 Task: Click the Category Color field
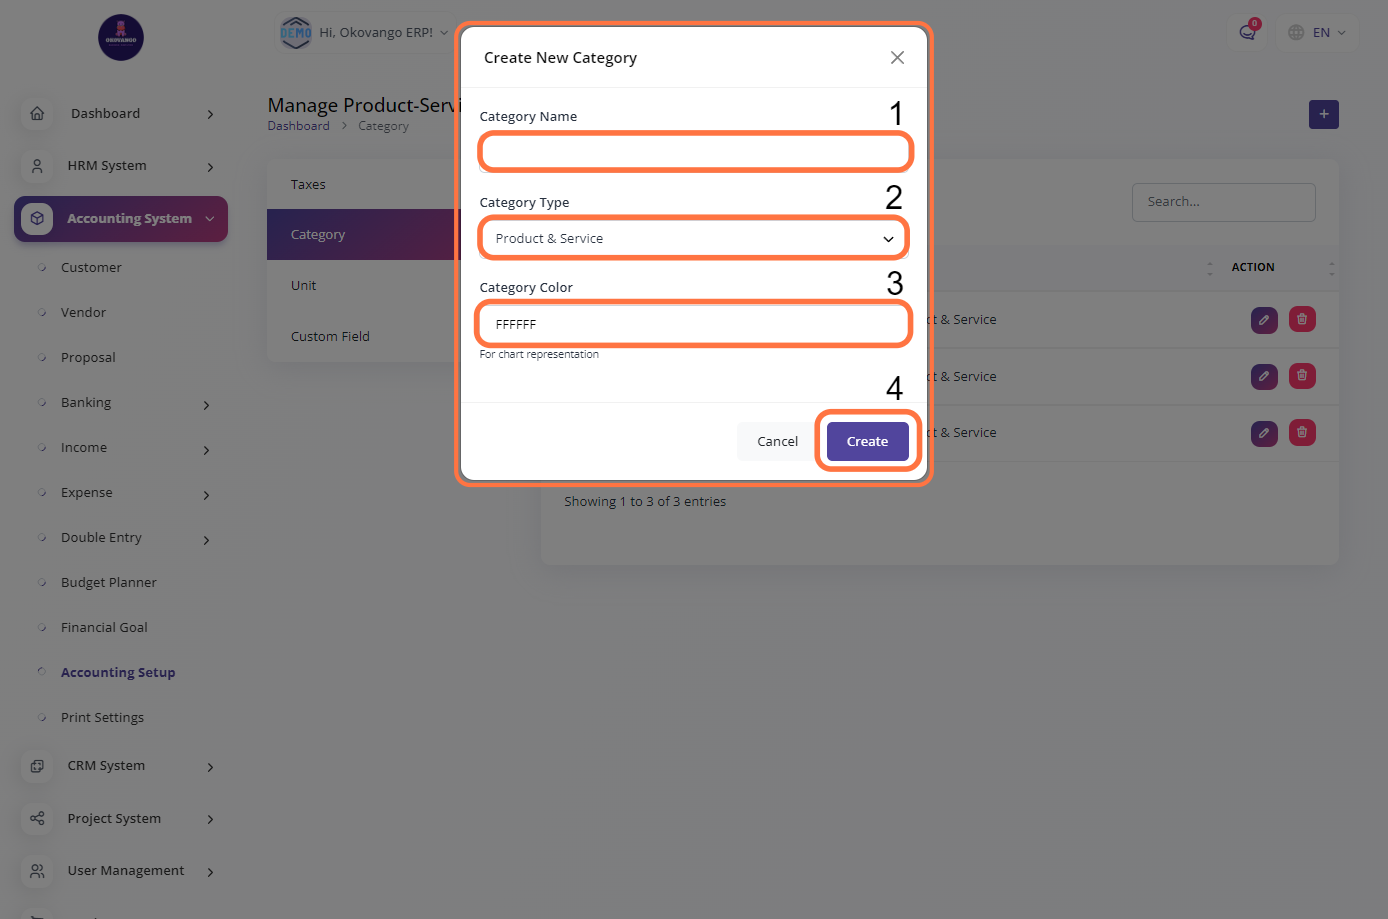pyautogui.click(x=694, y=325)
